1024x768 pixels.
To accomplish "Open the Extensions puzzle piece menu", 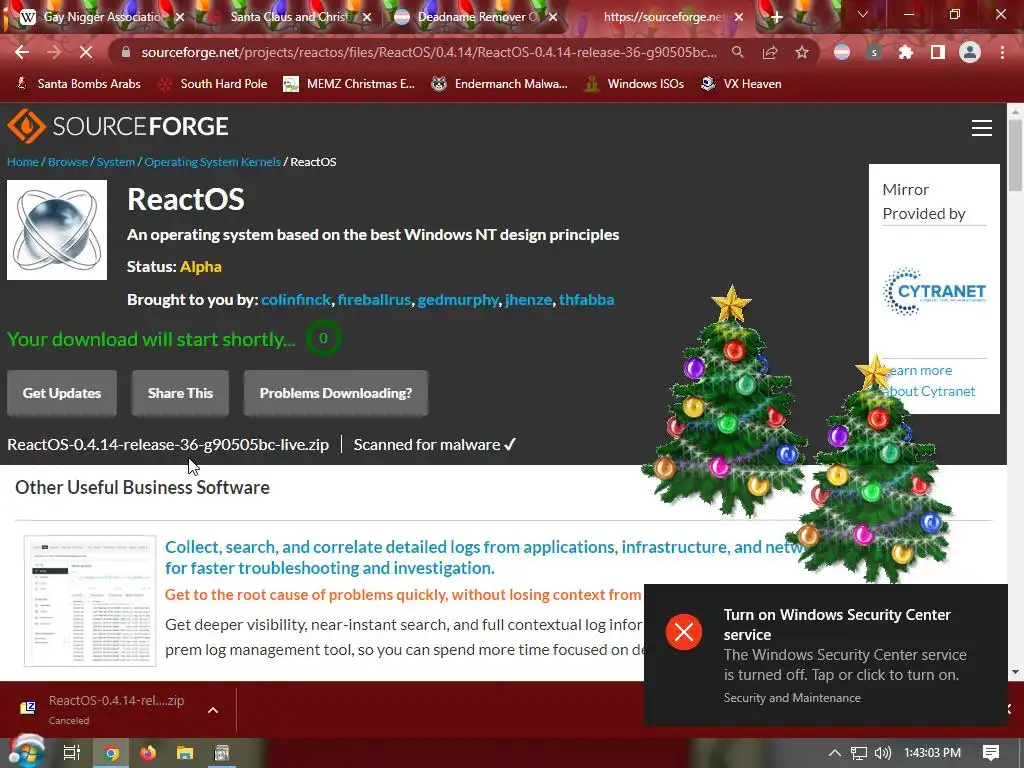I will point(906,52).
